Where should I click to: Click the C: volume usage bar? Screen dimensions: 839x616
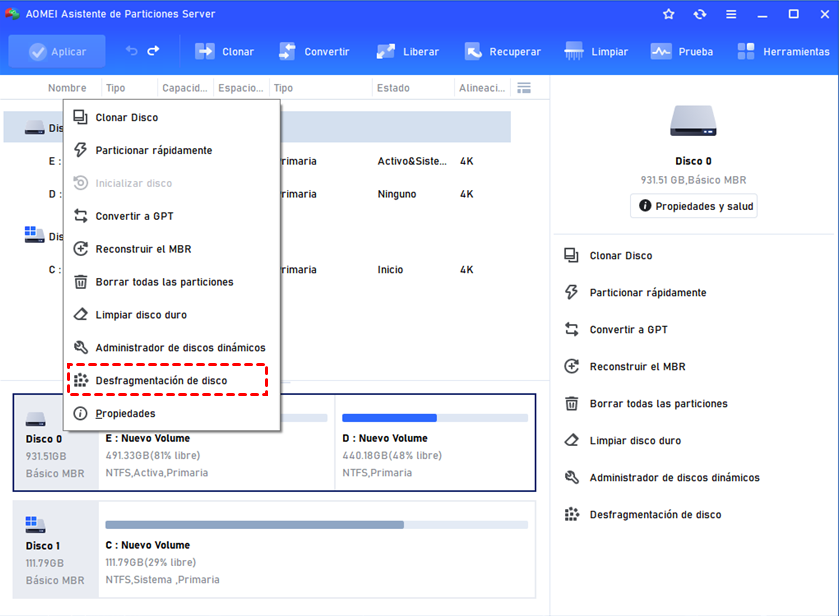pos(317,525)
